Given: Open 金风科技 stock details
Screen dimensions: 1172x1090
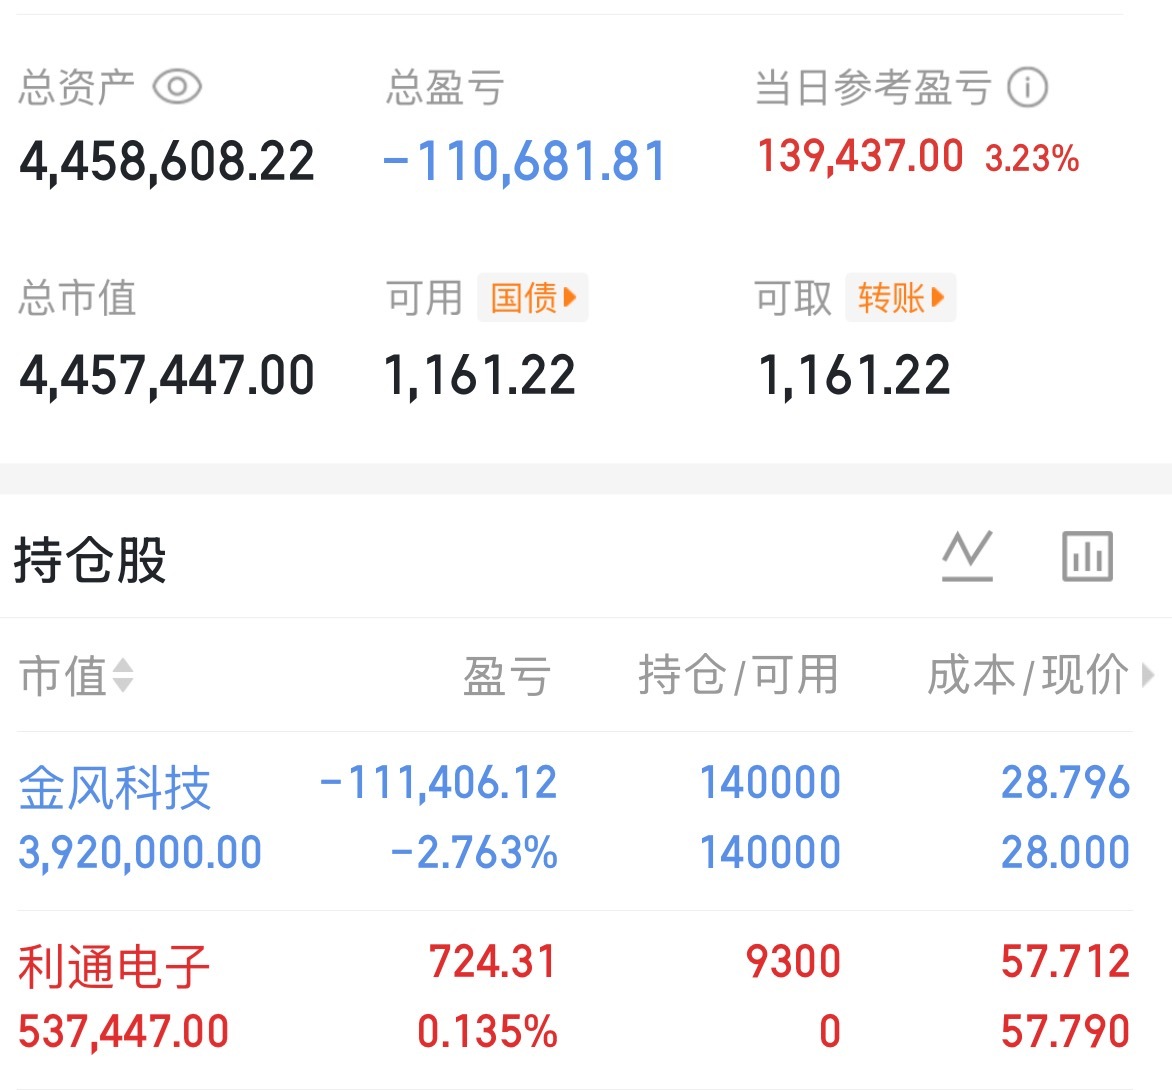Looking at the screenshot, I should click(115, 789).
